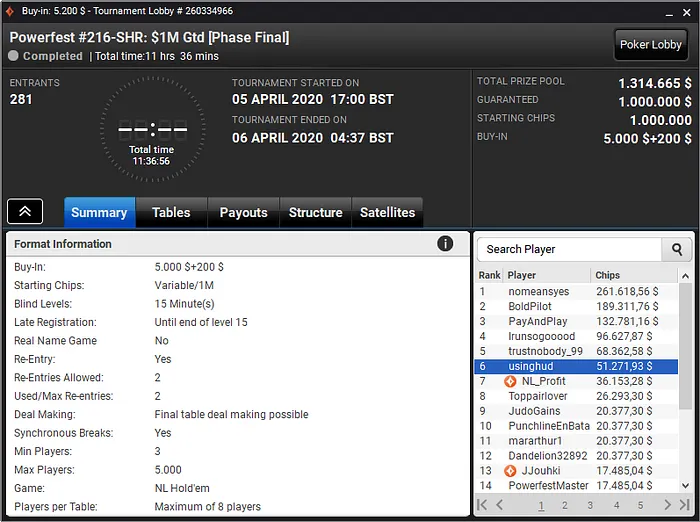Click the 'NL Hold'em' game value
This screenshot has width=700, height=522.
182,488
